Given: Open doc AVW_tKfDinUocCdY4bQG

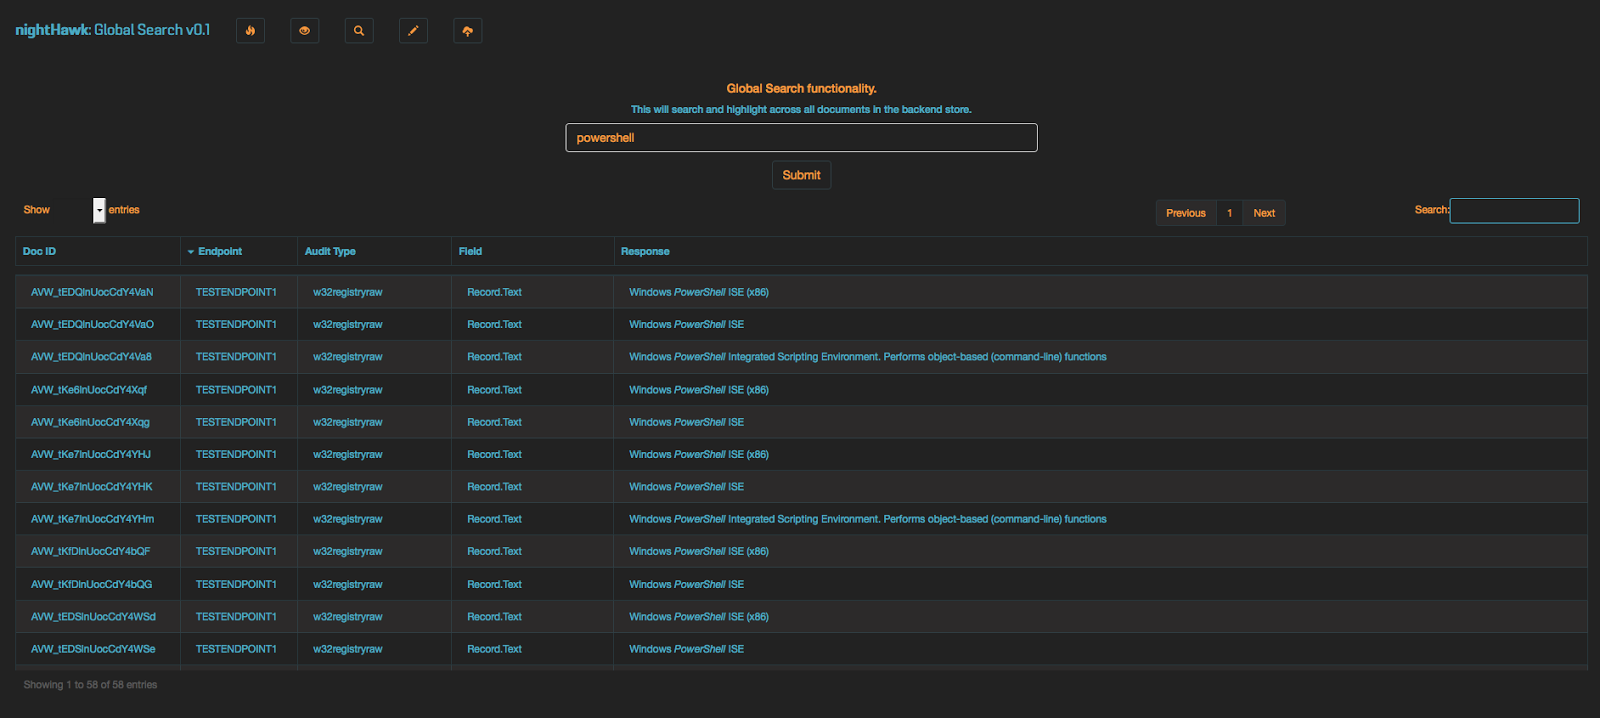Looking at the screenshot, I should [92, 584].
